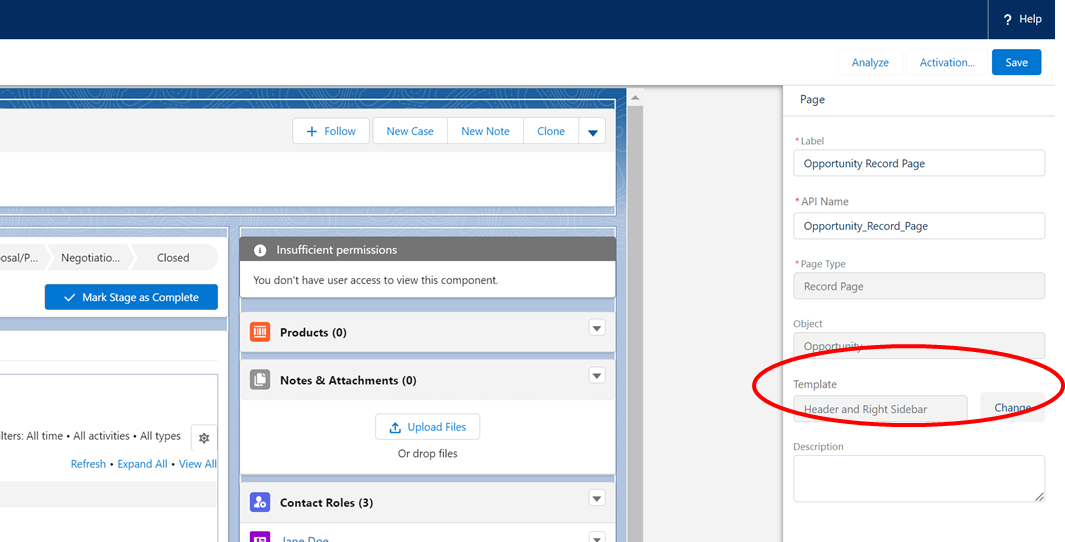Open the activity timeline settings gear
The image size is (1065, 542).
coord(204,438)
